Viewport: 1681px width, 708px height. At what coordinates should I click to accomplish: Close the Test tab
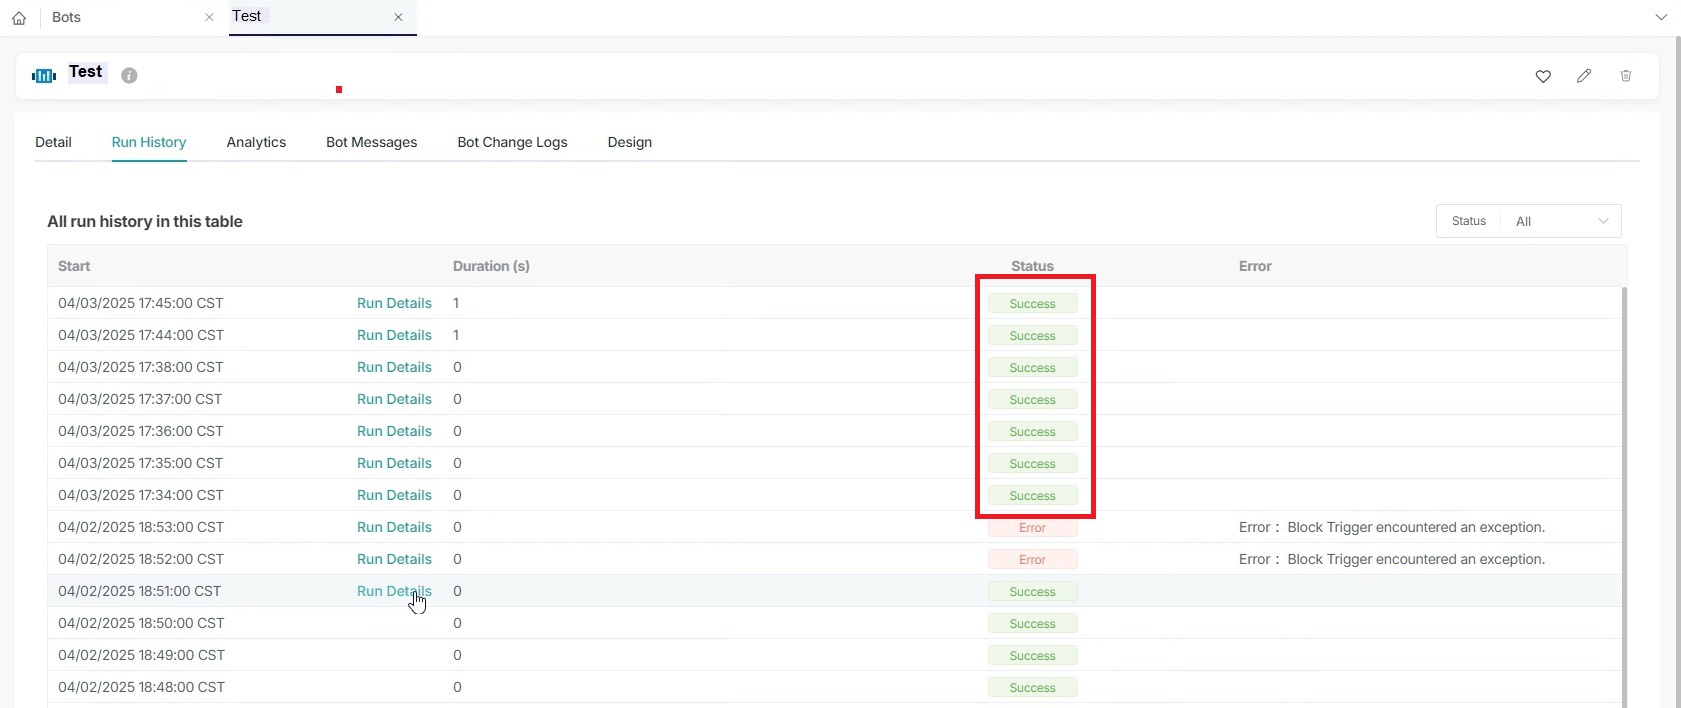click(398, 17)
